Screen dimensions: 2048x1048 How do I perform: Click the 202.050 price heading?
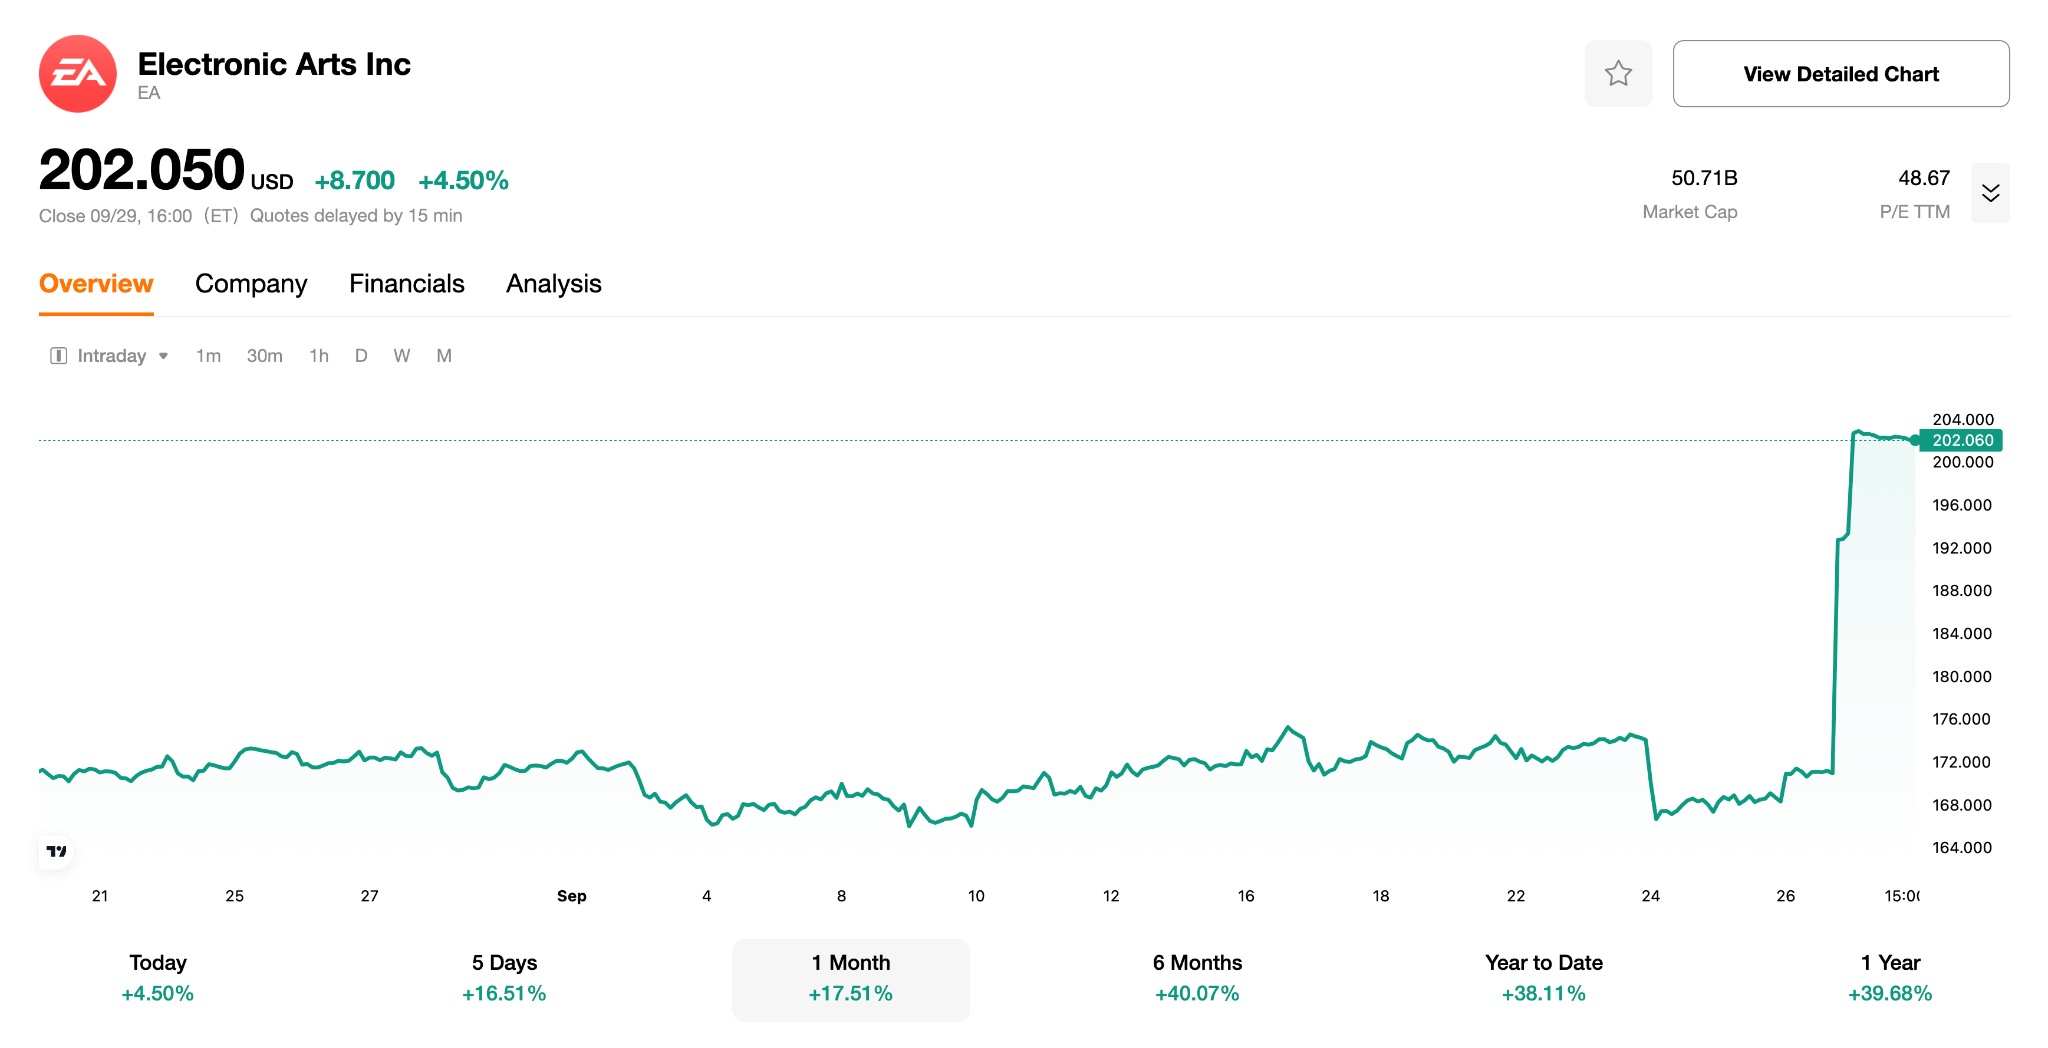coord(142,170)
